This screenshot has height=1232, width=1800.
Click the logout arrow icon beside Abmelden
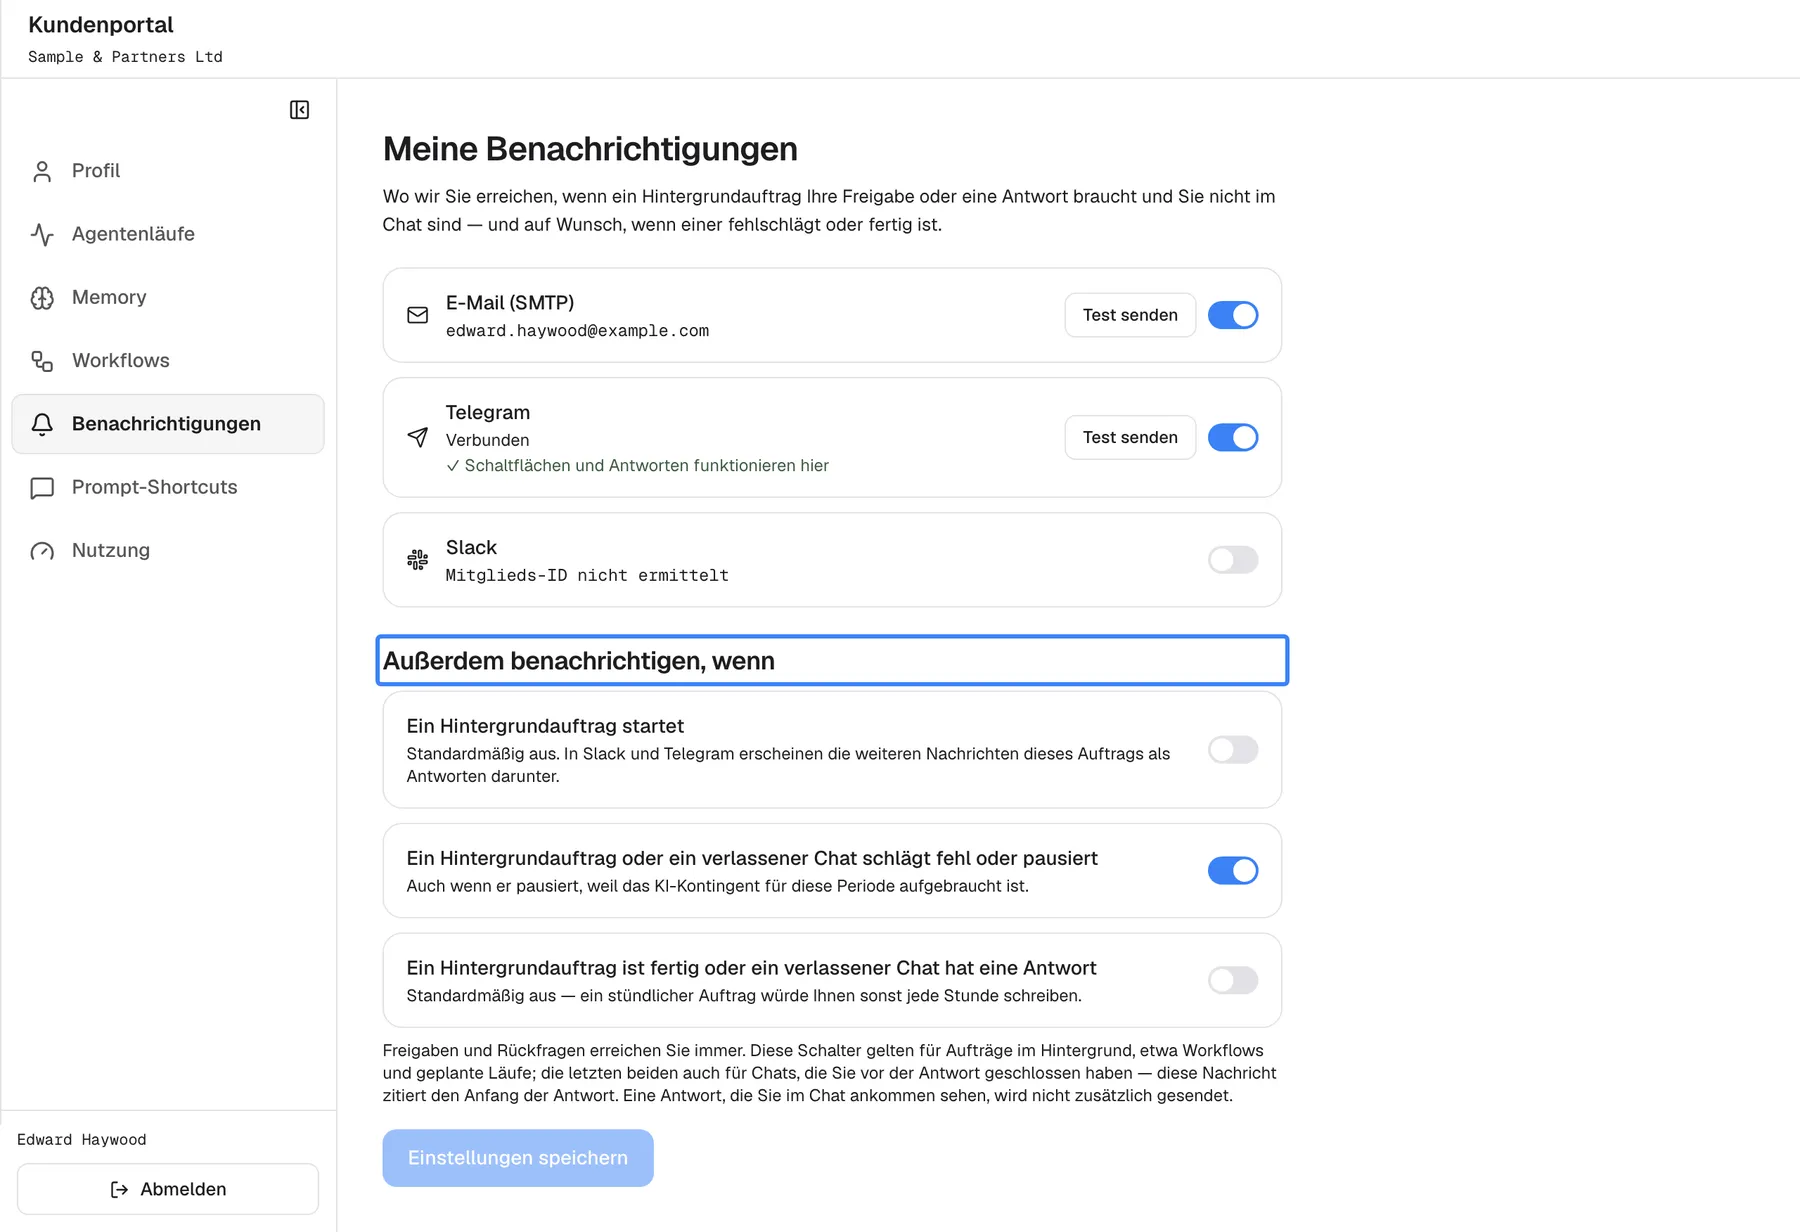pos(119,1189)
